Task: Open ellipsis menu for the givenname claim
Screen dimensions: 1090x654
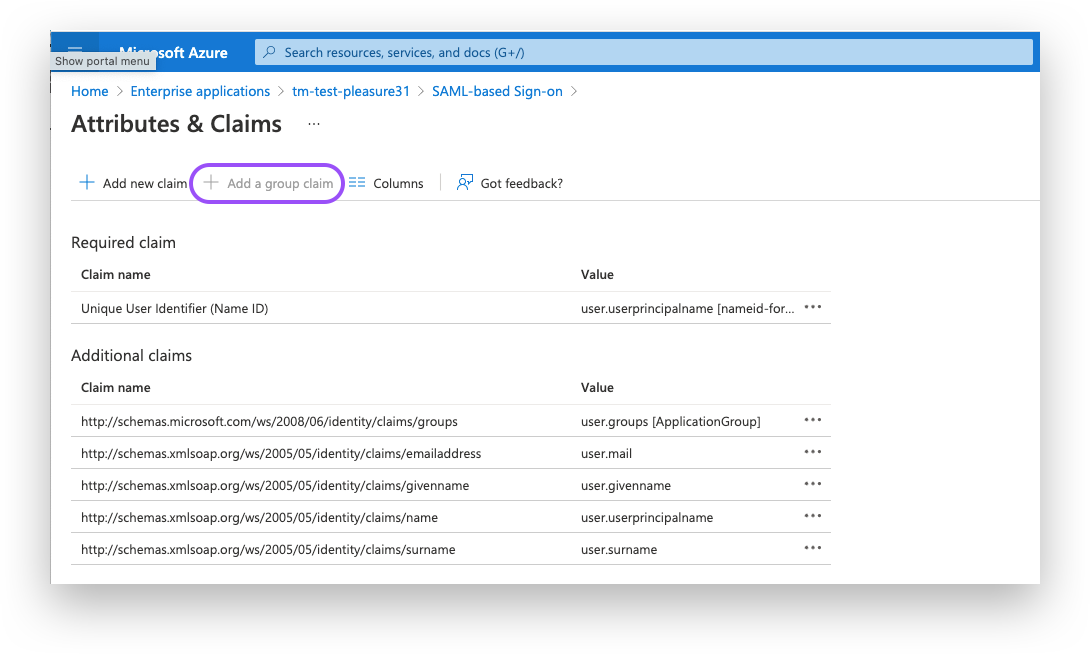Action: pos(812,485)
